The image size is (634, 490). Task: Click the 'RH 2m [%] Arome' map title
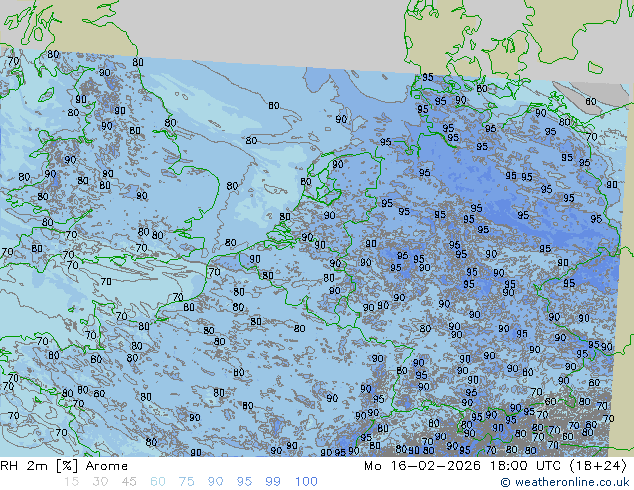point(64,466)
